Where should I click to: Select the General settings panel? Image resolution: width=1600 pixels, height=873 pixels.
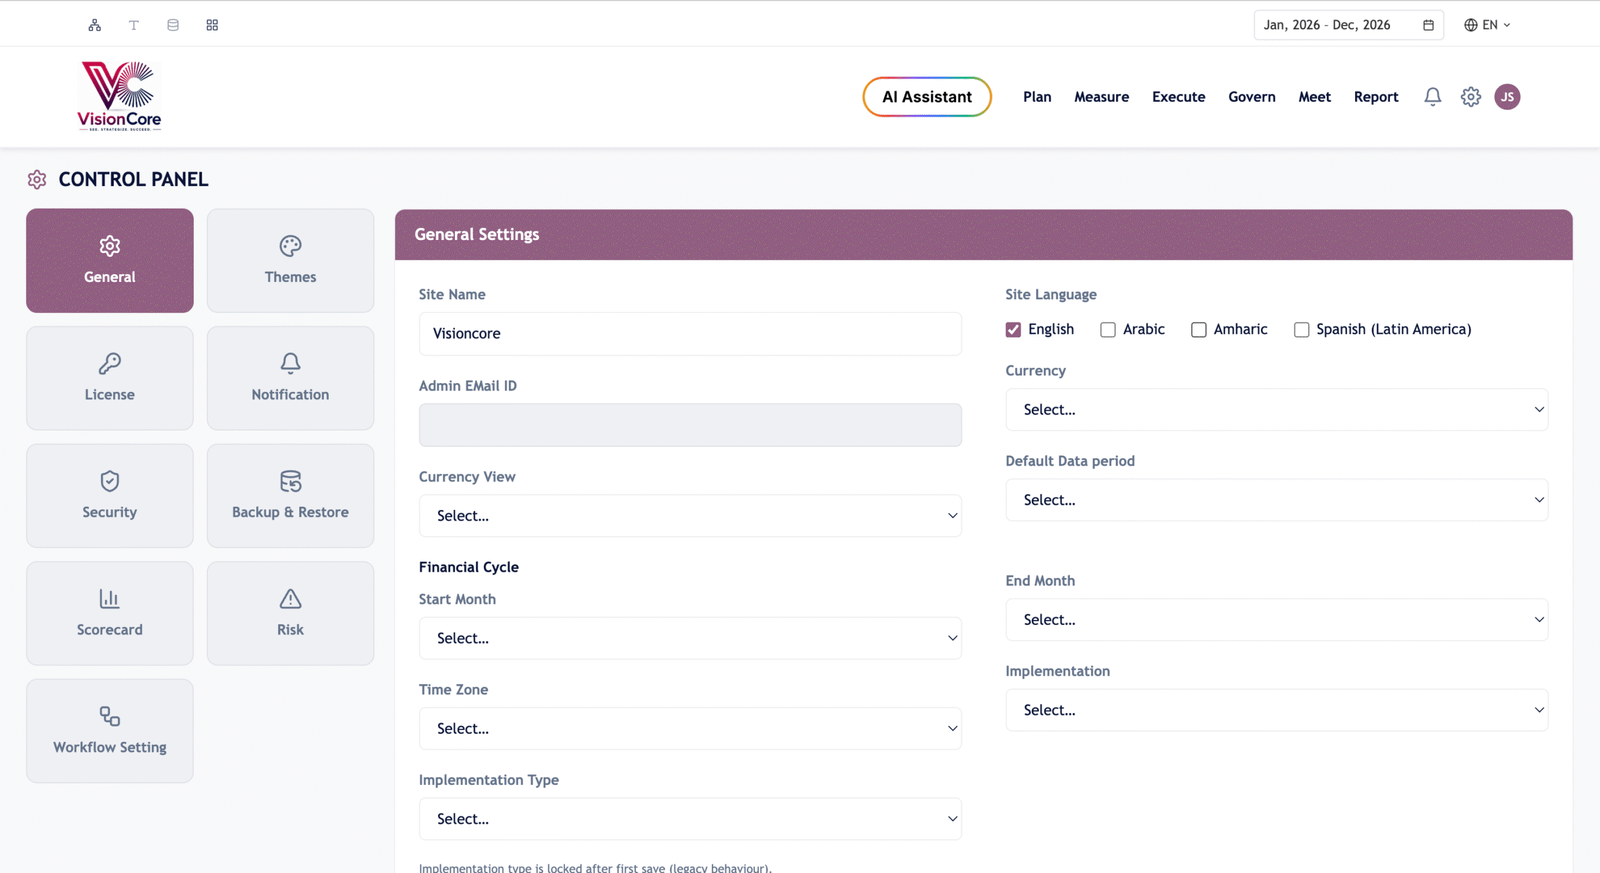pyautogui.click(x=110, y=261)
